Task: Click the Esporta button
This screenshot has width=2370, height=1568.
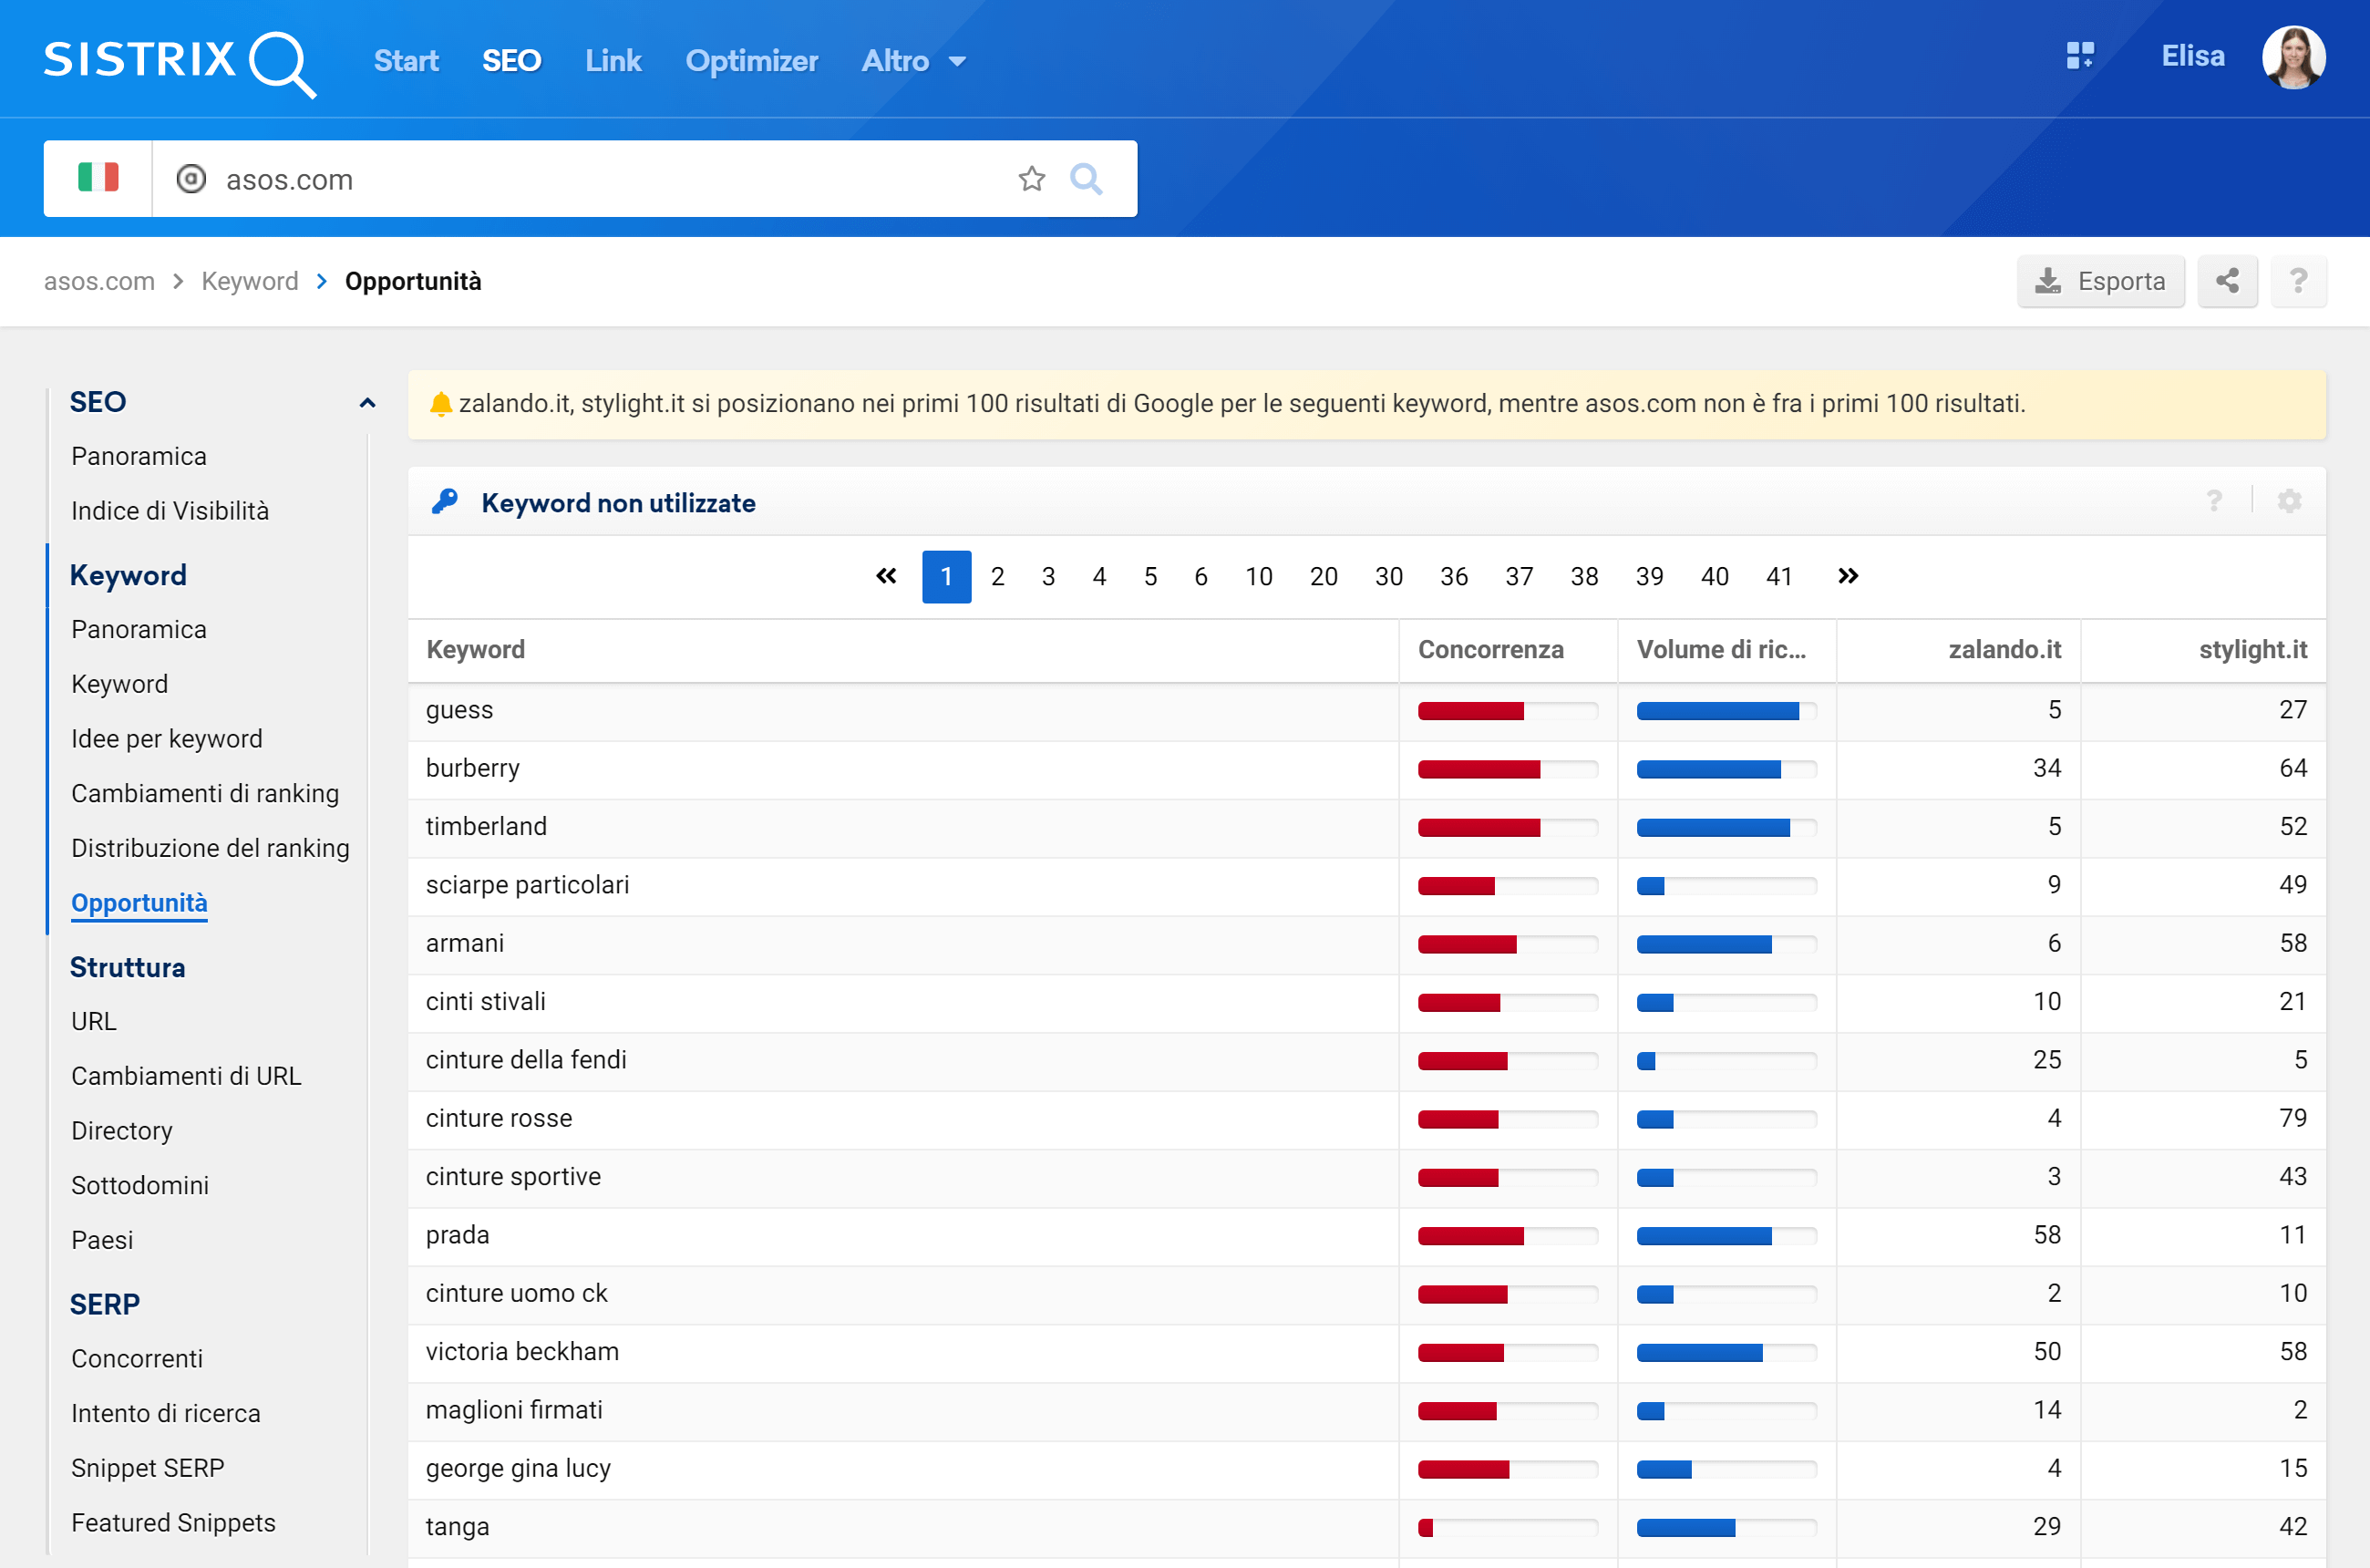Action: click(2100, 281)
